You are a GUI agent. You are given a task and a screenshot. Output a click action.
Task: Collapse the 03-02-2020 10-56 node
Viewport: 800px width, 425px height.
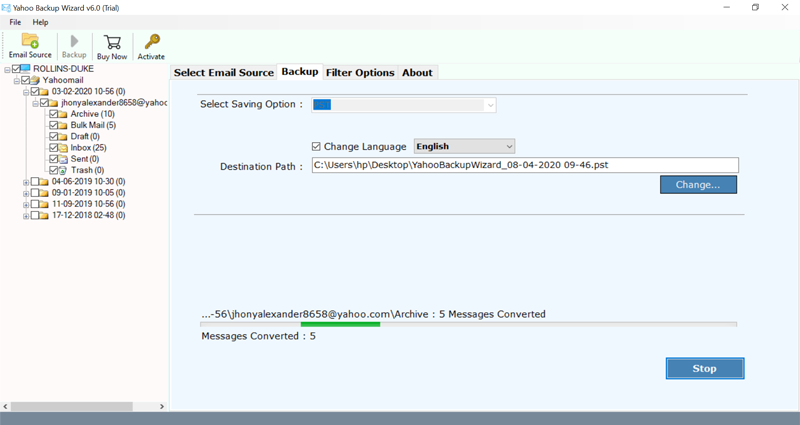(x=26, y=92)
